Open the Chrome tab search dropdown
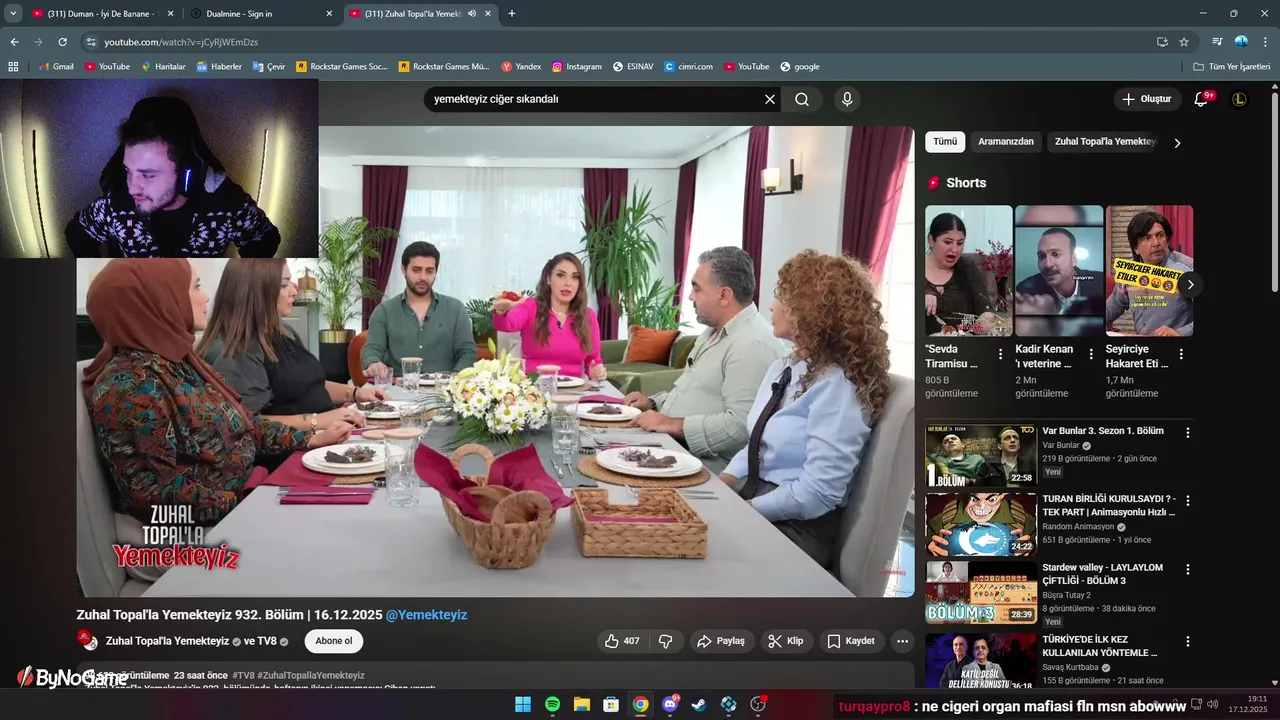The height and width of the screenshot is (720, 1280). click(13, 14)
